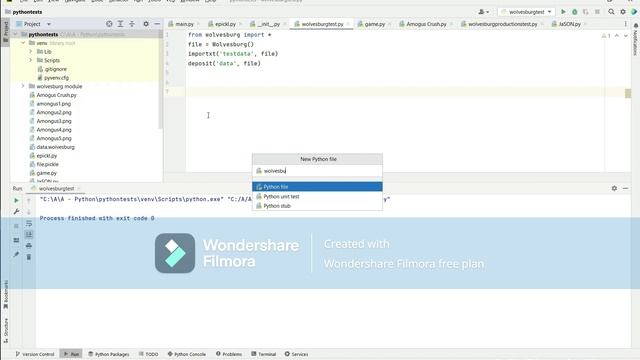Expand the Scripts folder
Screen dimensions: 640x360
[31, 60]
